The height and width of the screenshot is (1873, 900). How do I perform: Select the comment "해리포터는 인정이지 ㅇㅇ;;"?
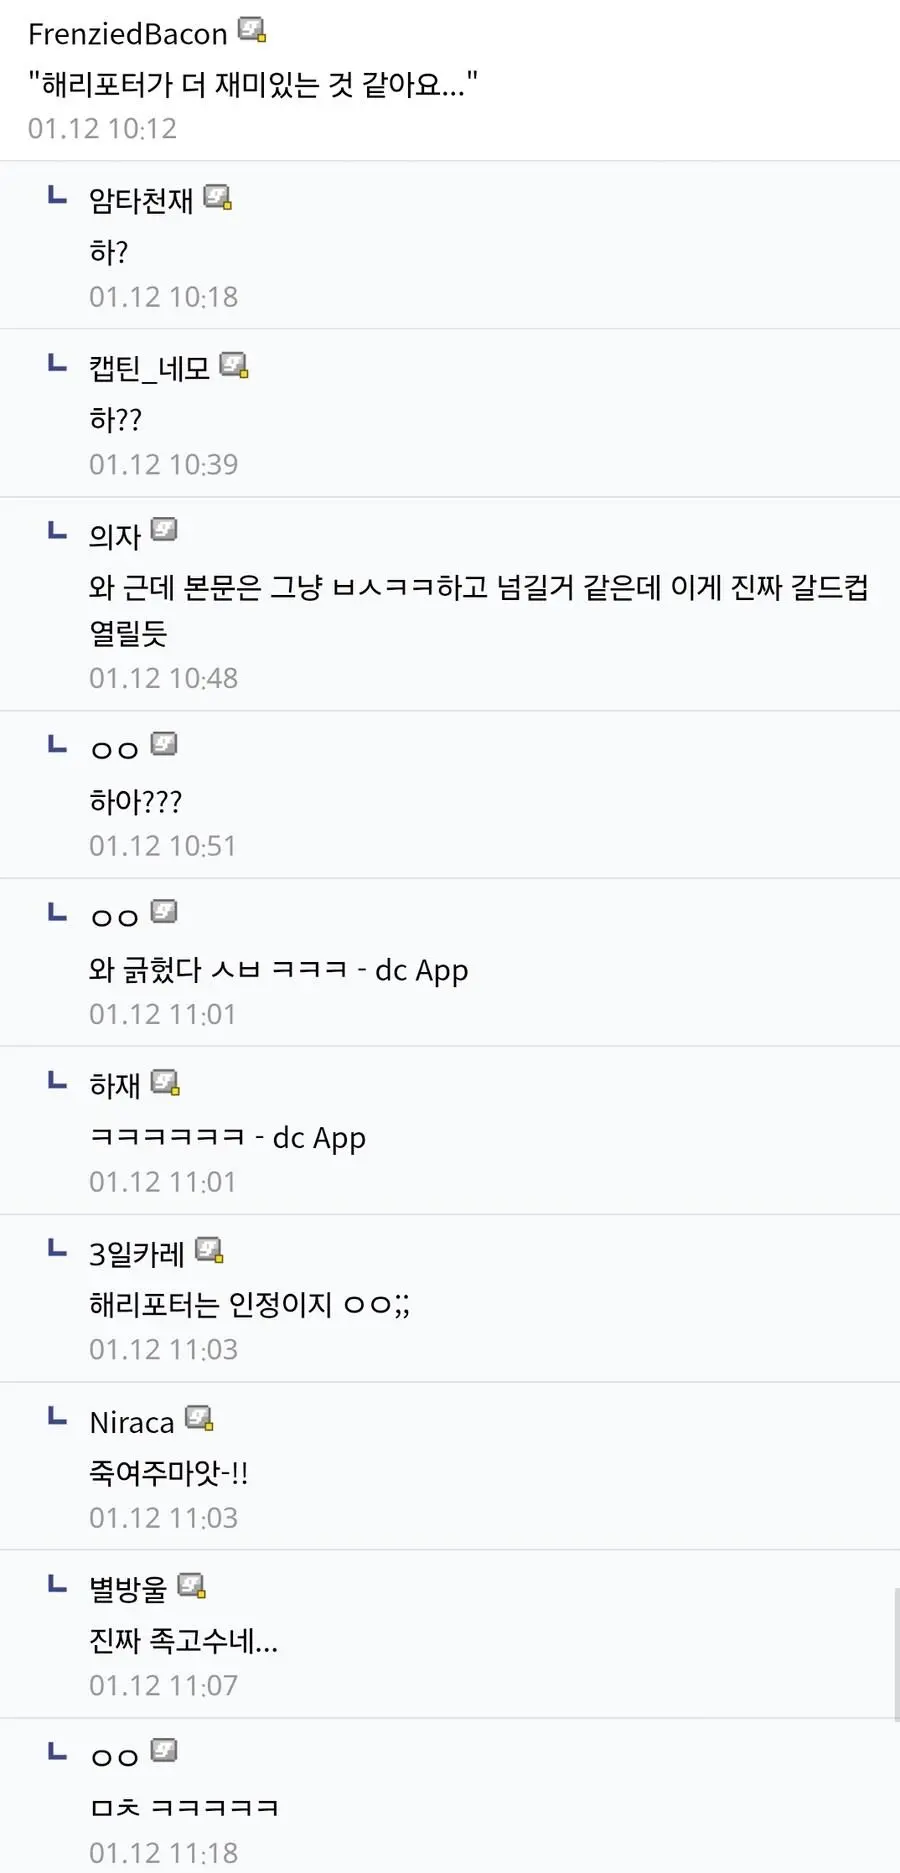(x=249, y=1304)
